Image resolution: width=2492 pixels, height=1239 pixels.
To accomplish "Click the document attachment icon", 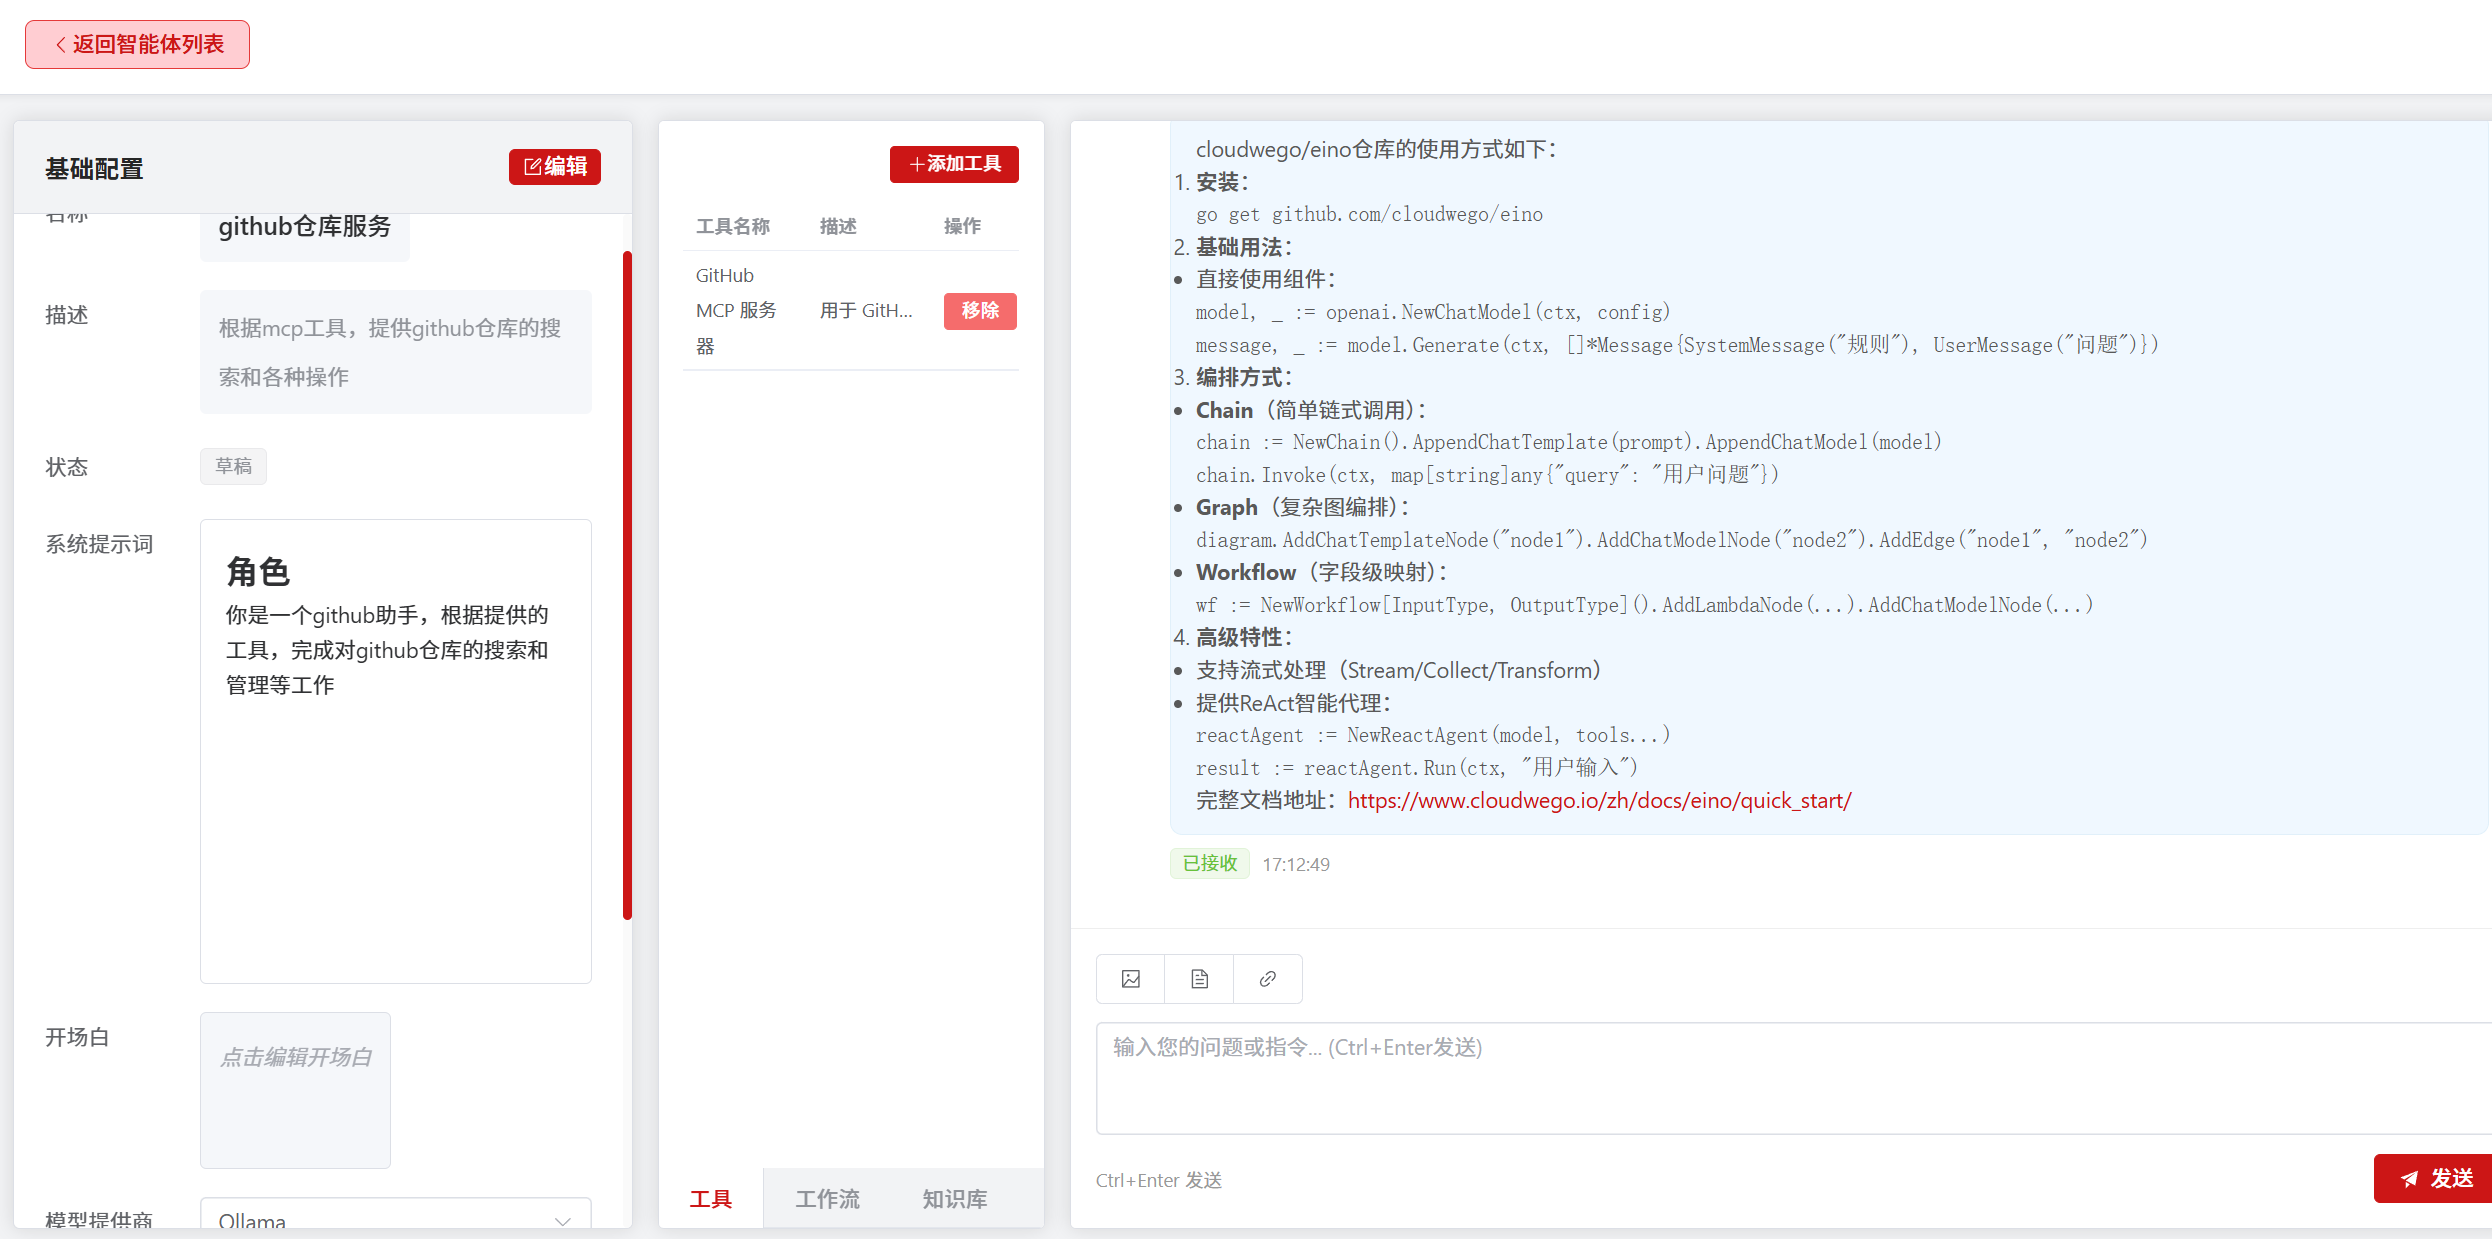I will coord(1199,979).
